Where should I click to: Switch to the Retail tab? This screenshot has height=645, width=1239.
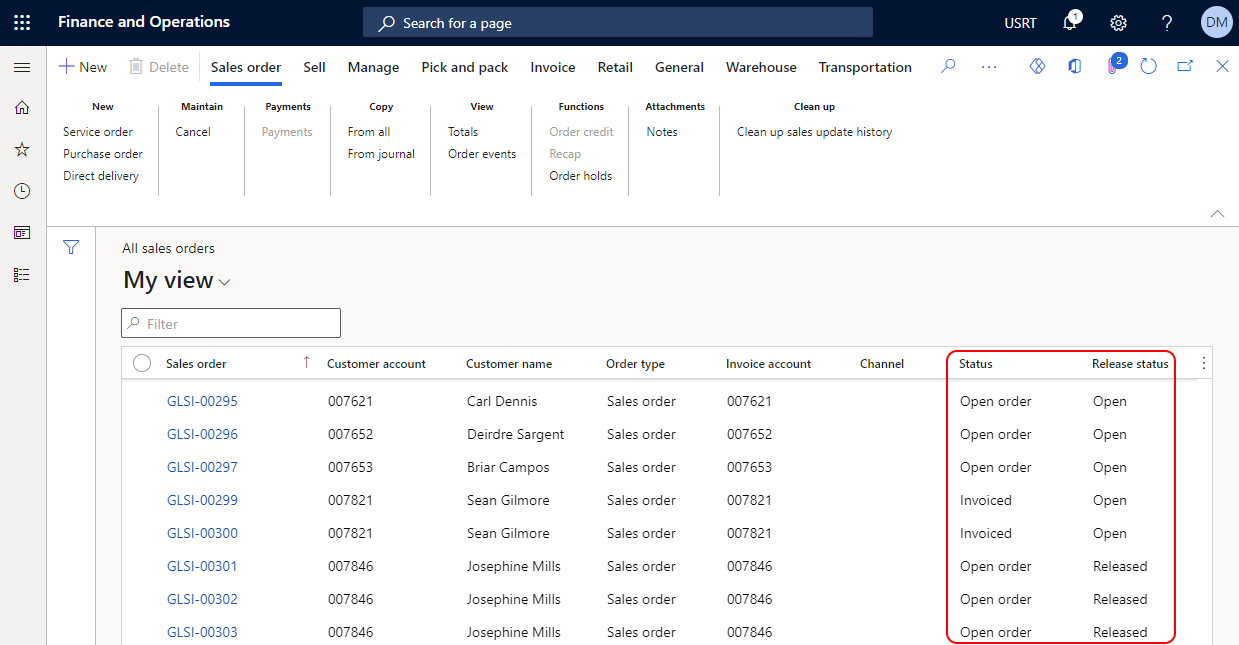click(x=615, y=67)
